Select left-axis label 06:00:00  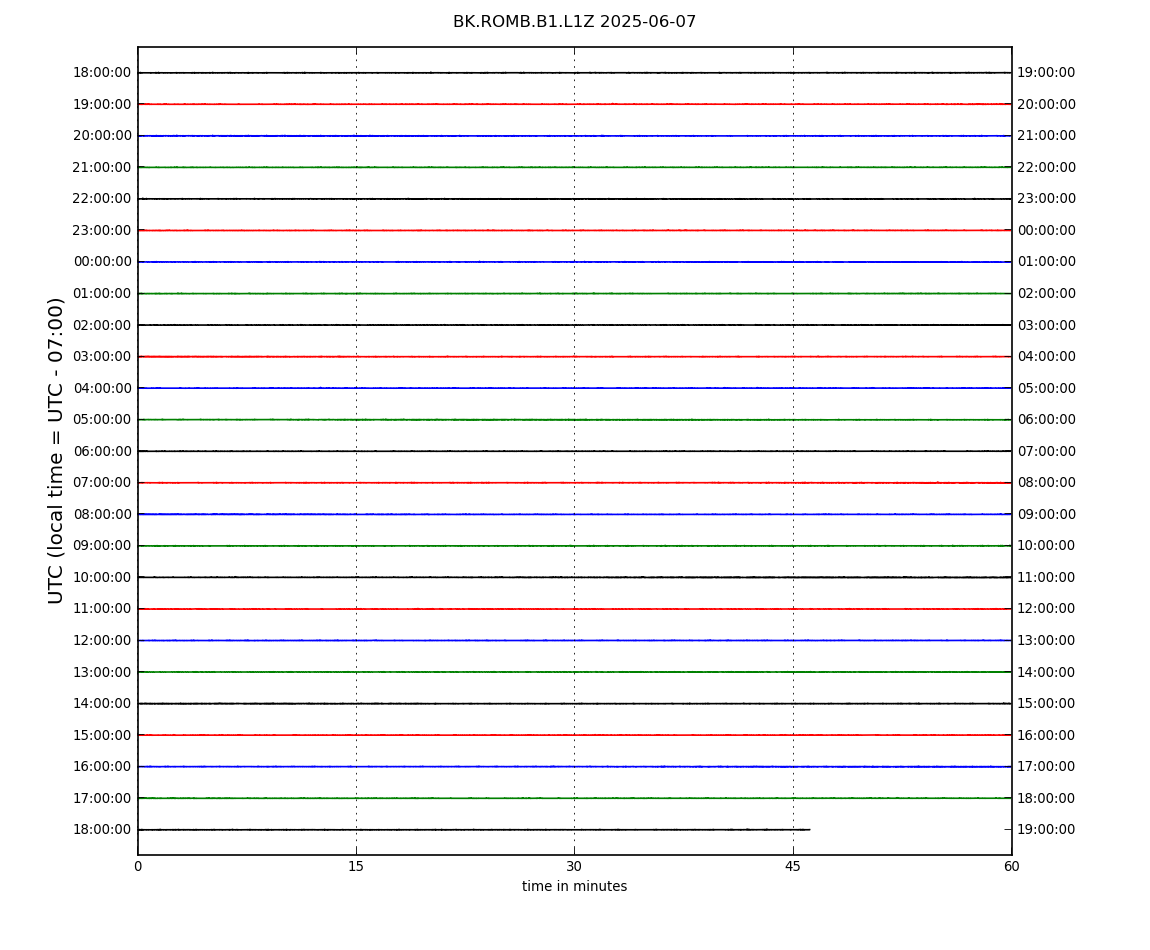(102, 451)
